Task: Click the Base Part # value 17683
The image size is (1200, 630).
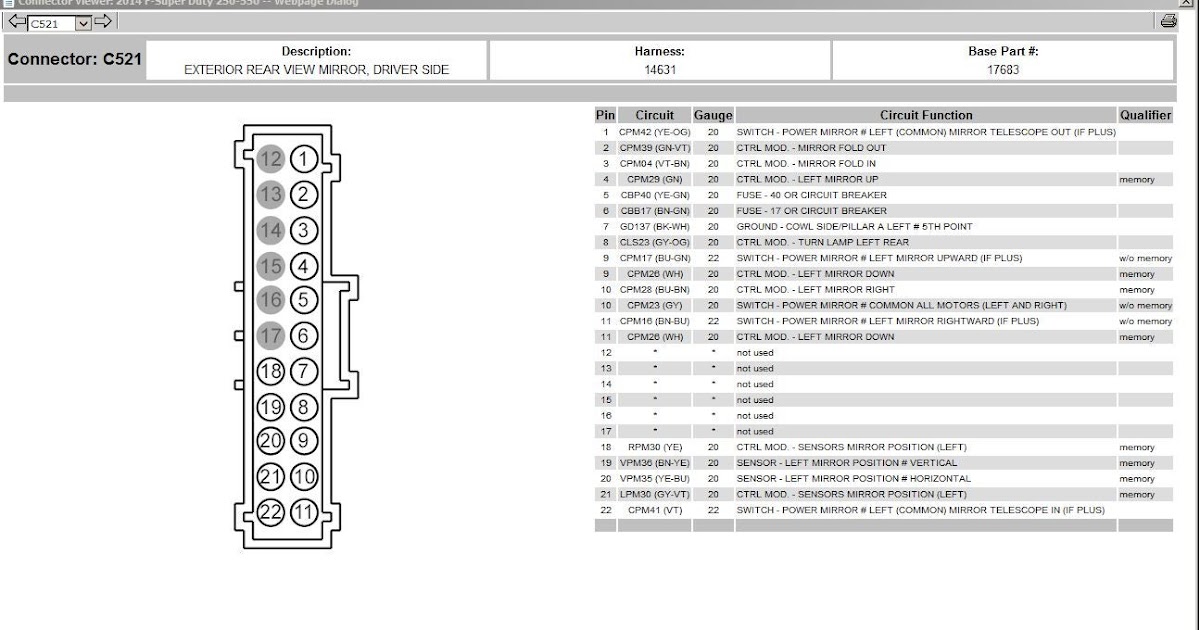Action: click(x=1003, y=70)
